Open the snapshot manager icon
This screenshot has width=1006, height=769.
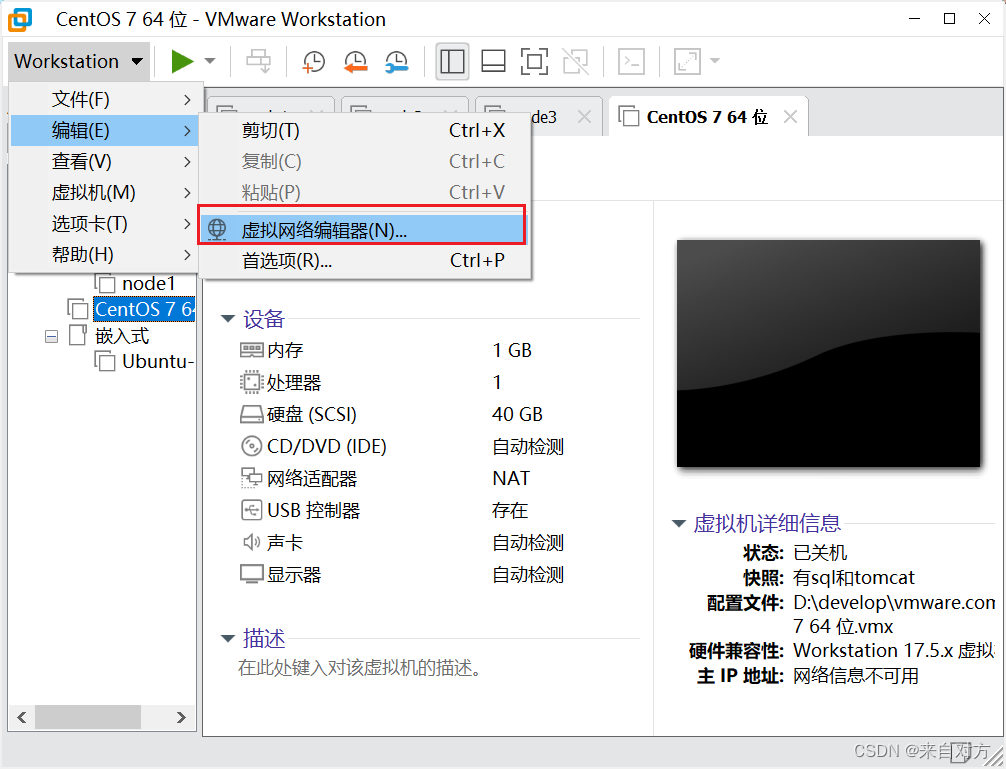click(397, 62)
